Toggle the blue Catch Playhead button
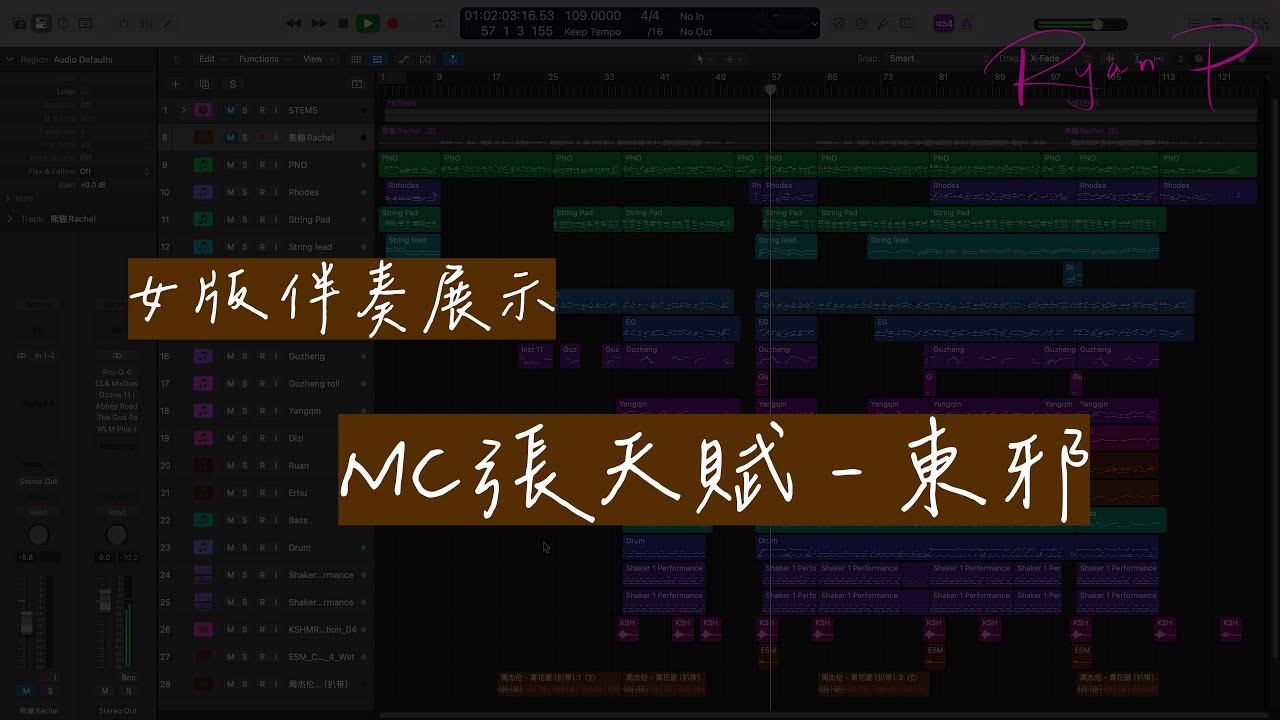Image resolution: width=1280 pixels, height=720 pixels. click(453, 59)
